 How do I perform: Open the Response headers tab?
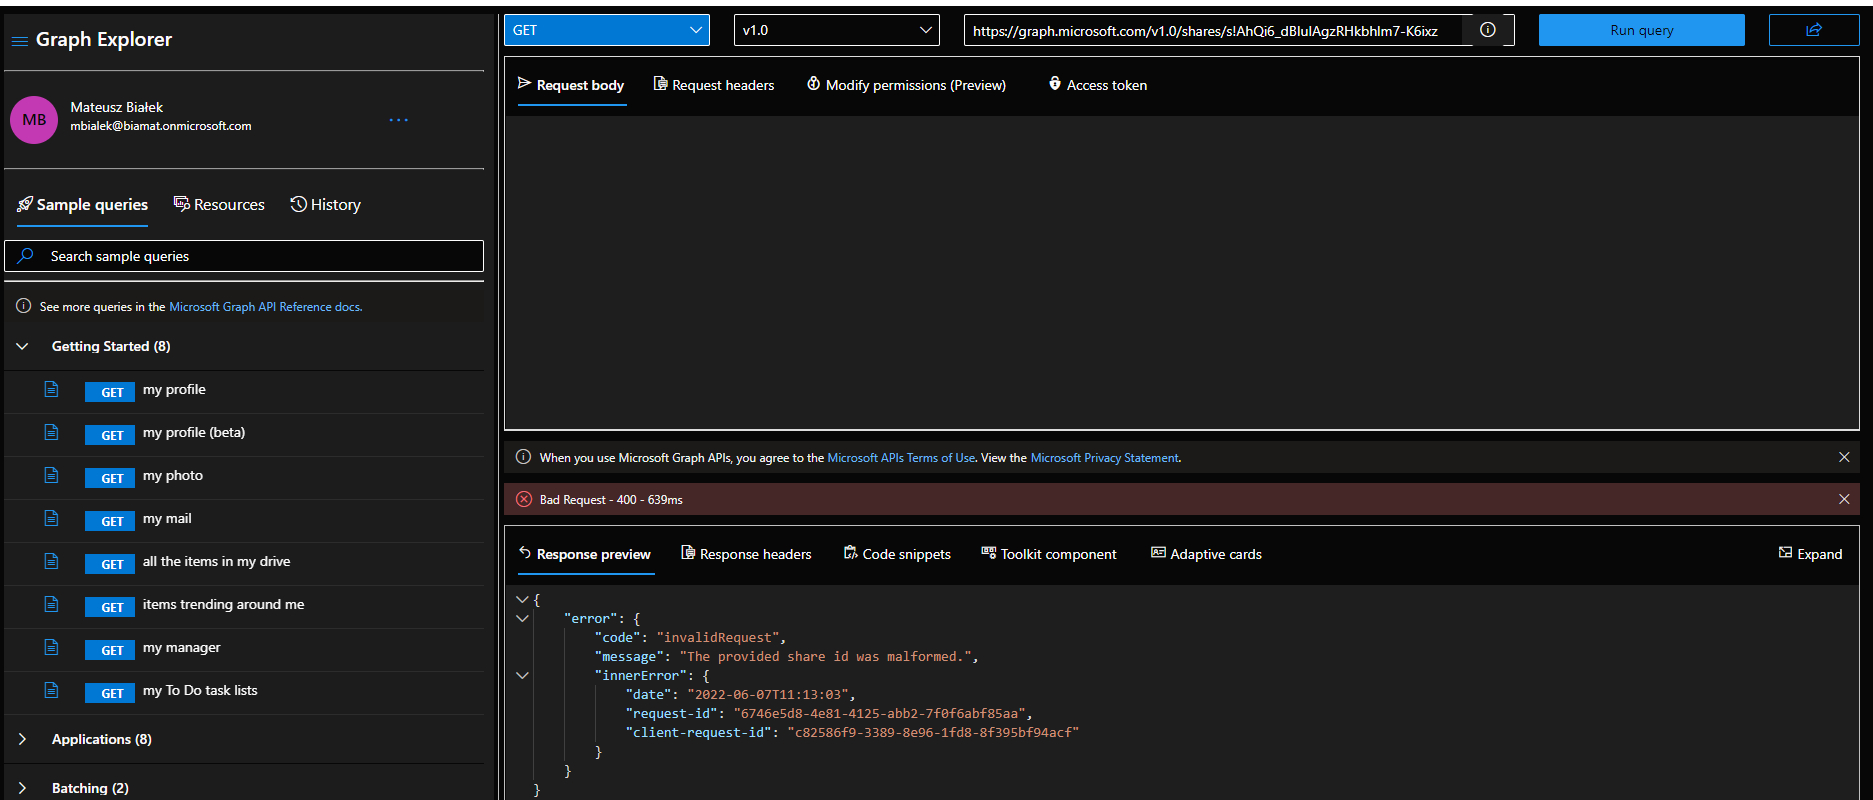point(746,554)
